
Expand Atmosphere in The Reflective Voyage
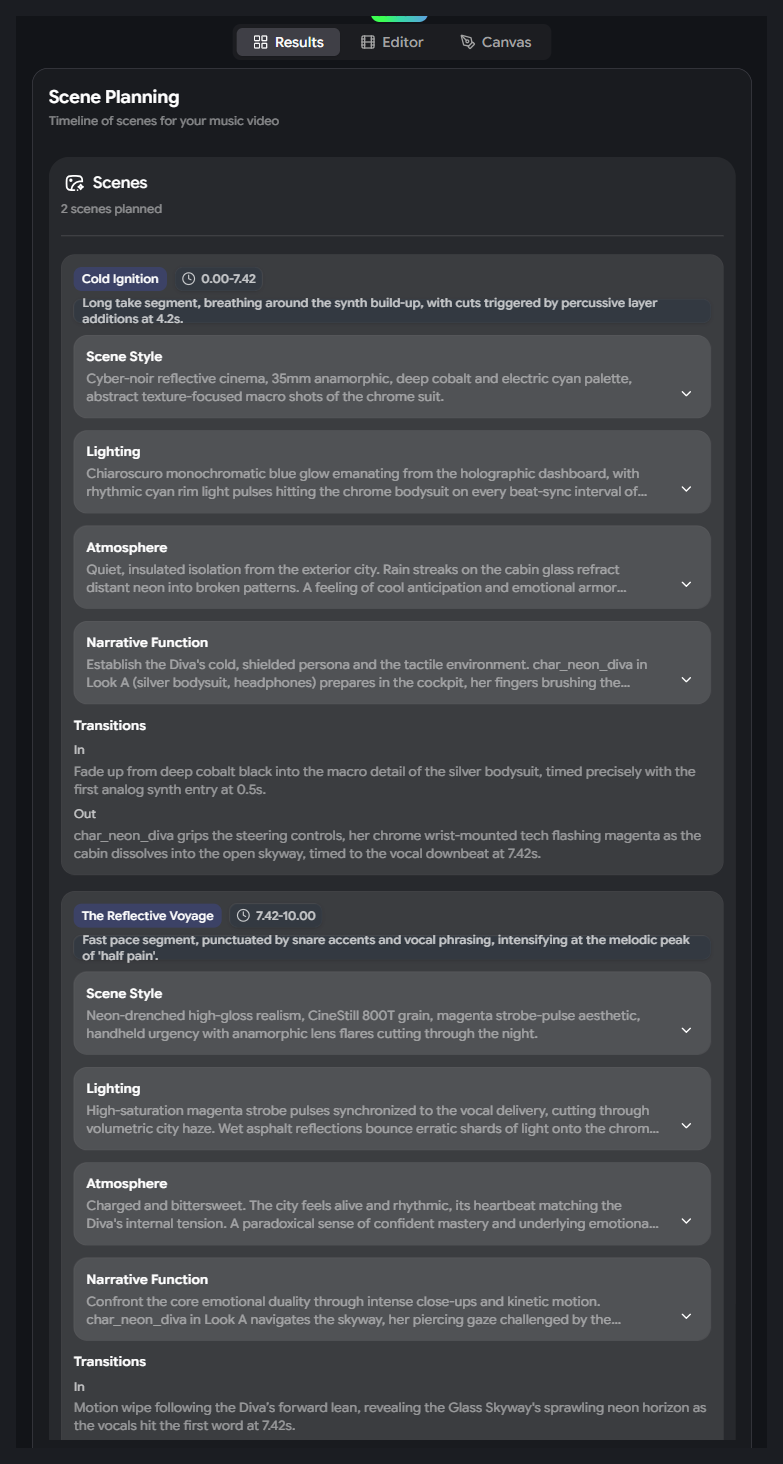(x=686, y=1221)
